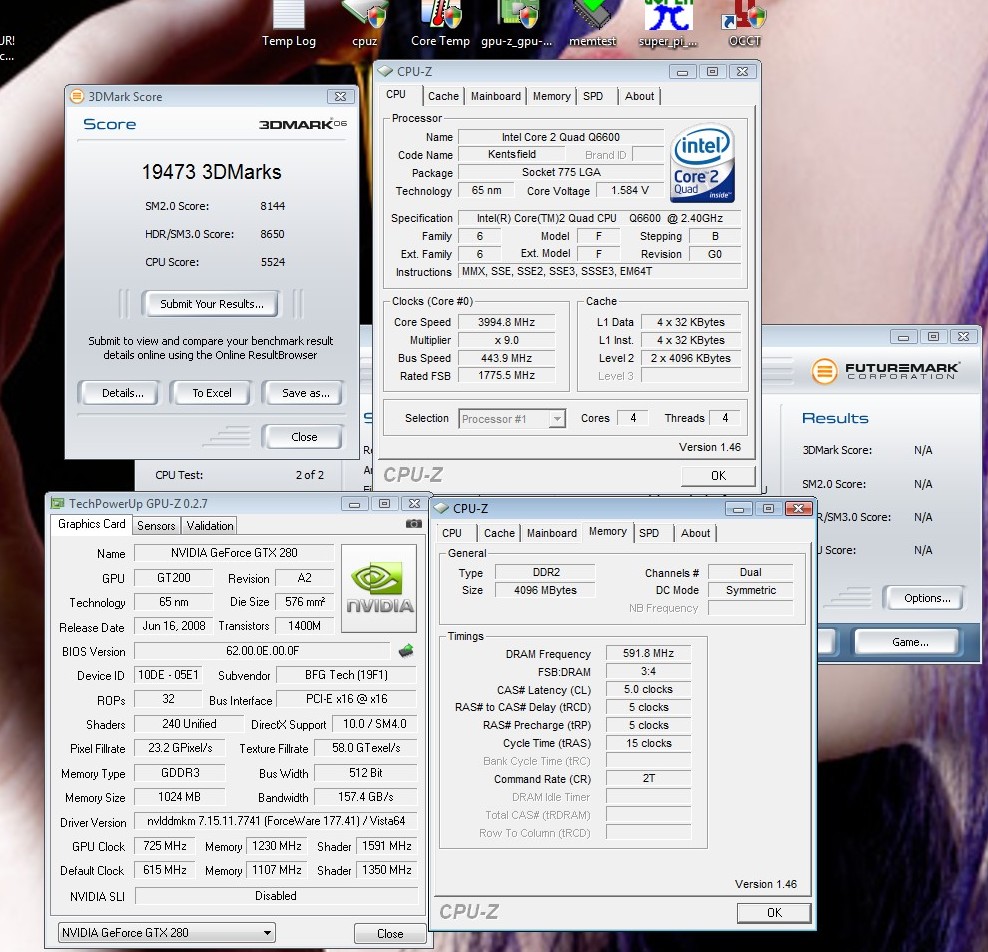The height and width of the screenshot is (952, 988).
Task: Click the DRAM Frequency value 591.8 MHz
Action: tap(648, 653)
